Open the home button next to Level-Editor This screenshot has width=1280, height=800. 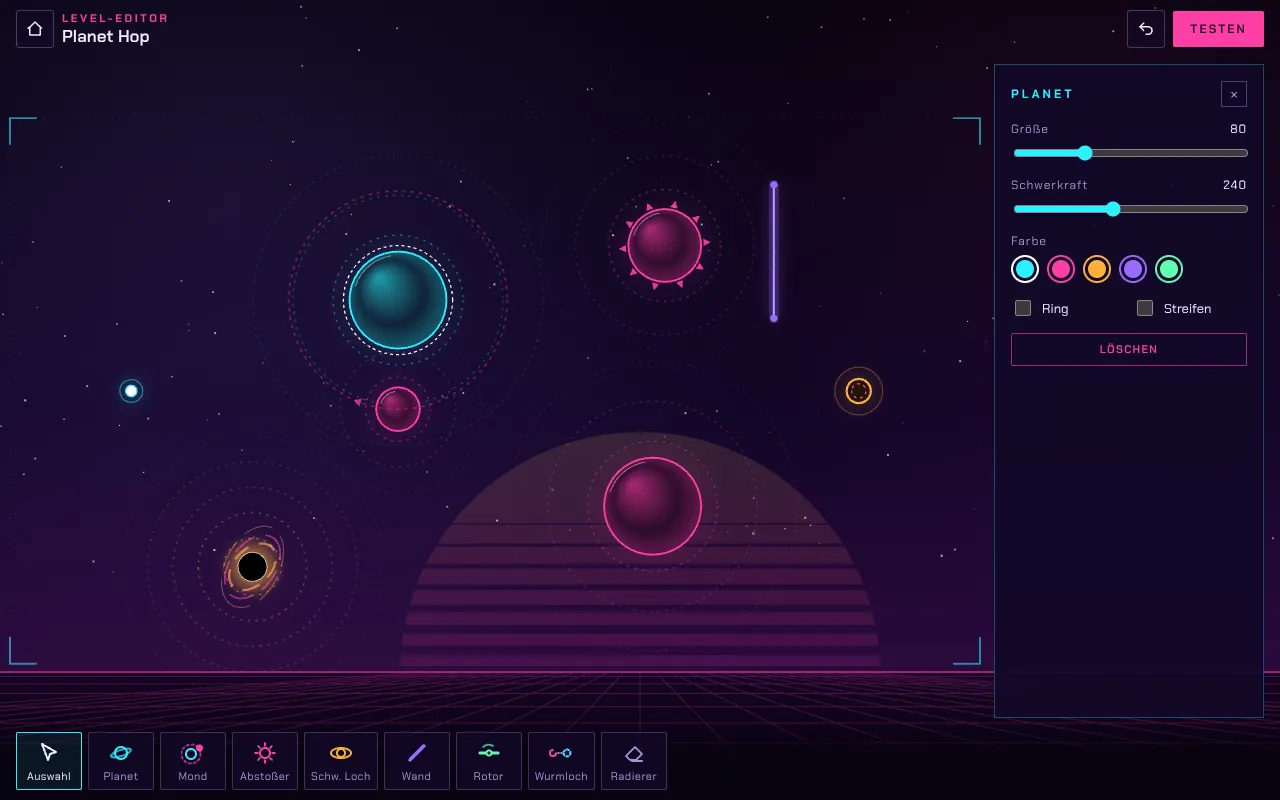point(35,29)
